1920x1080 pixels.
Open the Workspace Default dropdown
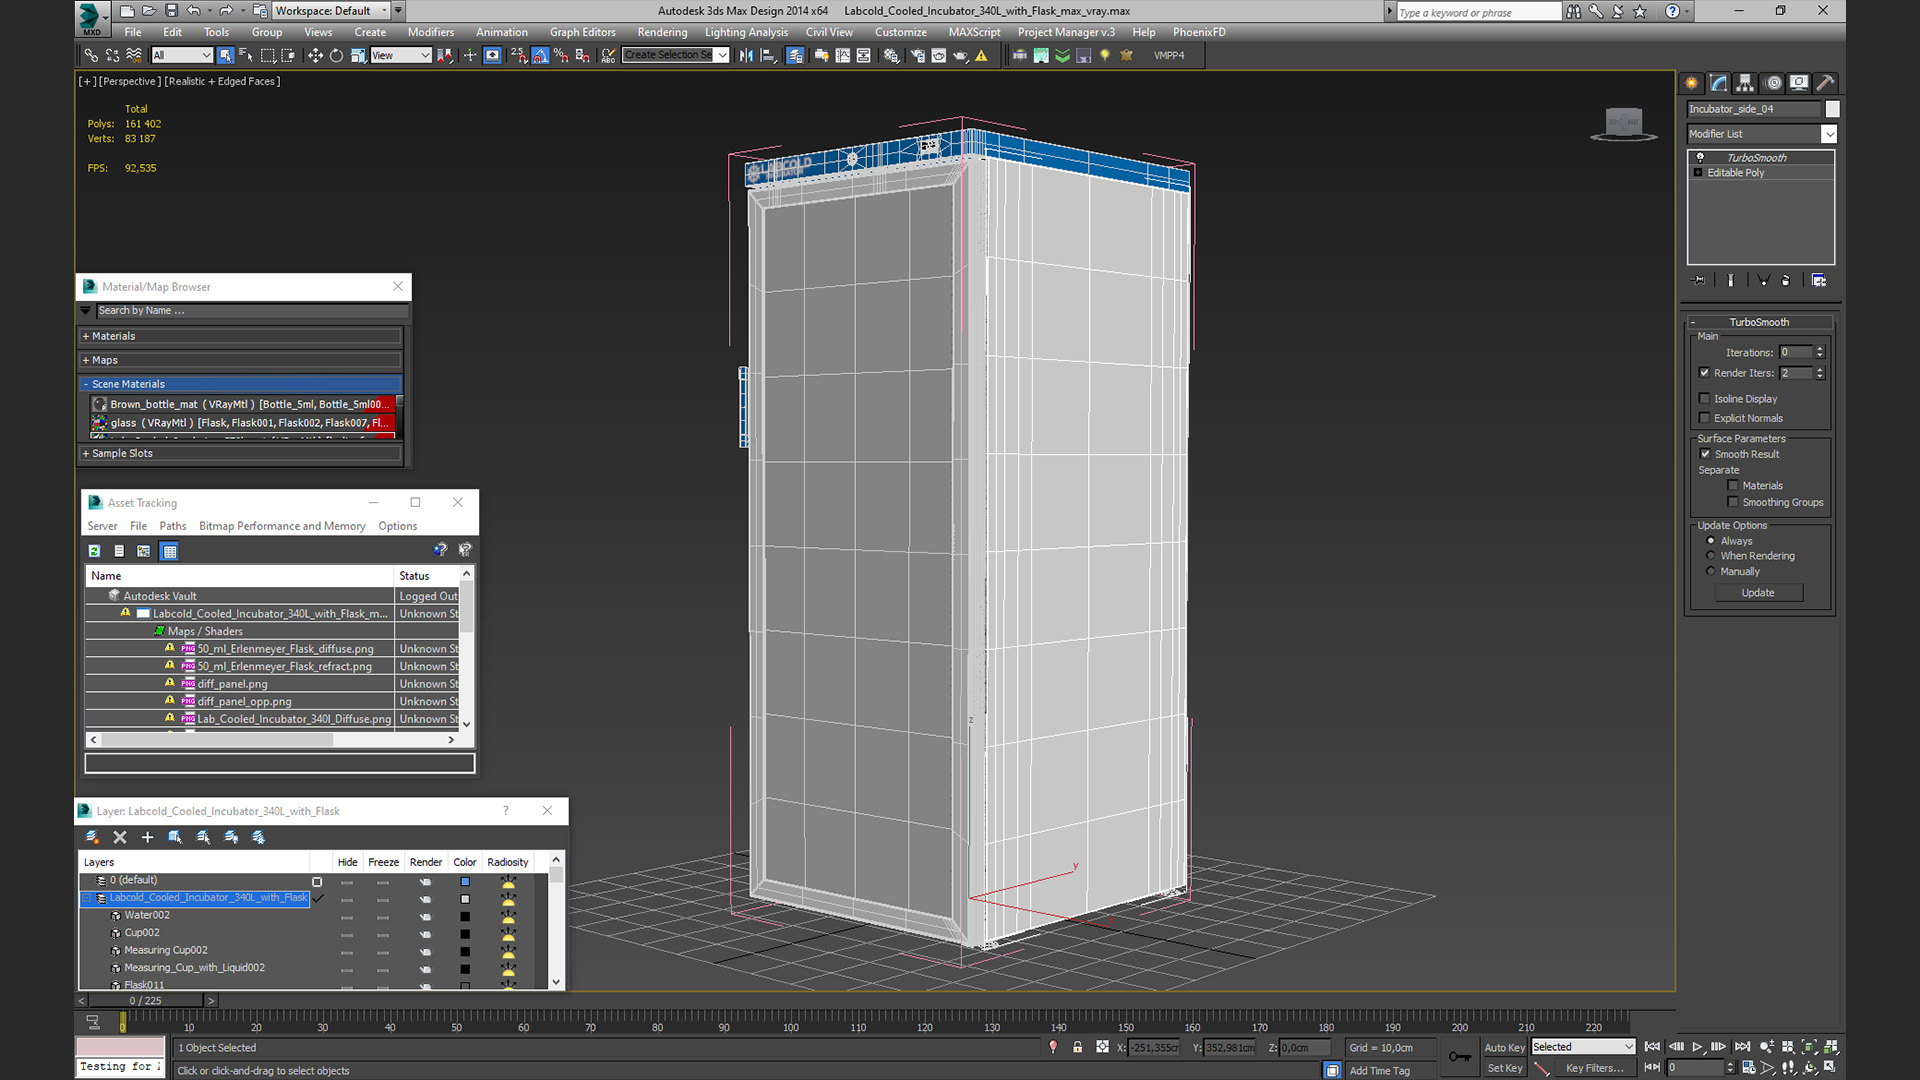(332, 11)
